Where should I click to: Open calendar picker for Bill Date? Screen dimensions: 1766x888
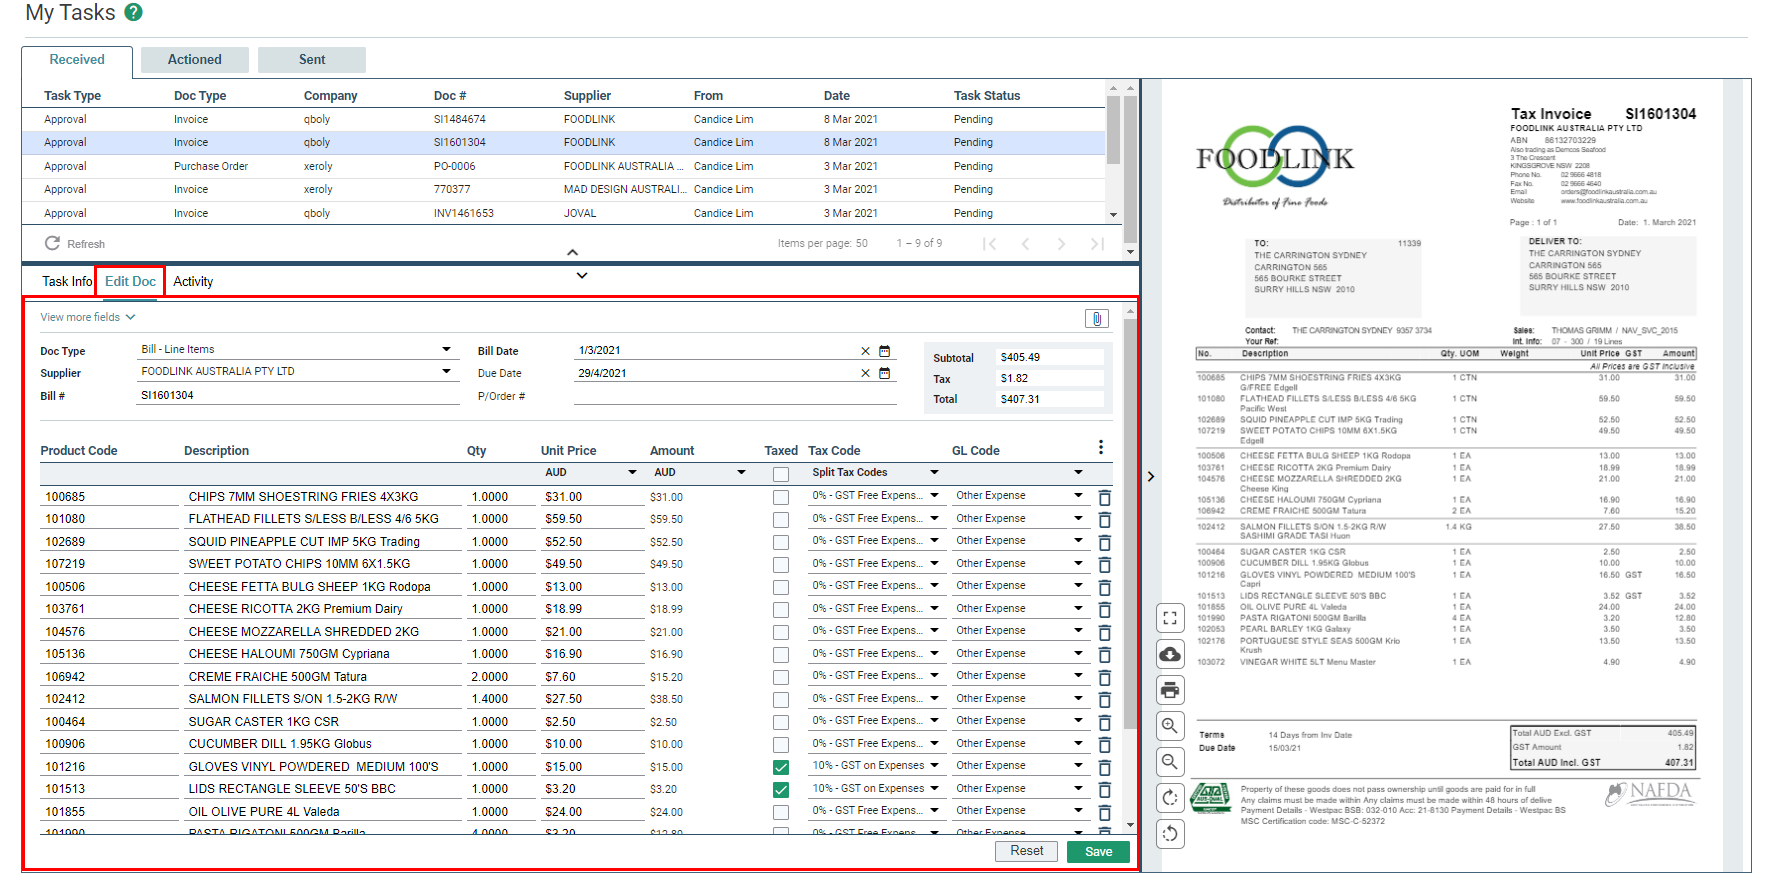884,351
